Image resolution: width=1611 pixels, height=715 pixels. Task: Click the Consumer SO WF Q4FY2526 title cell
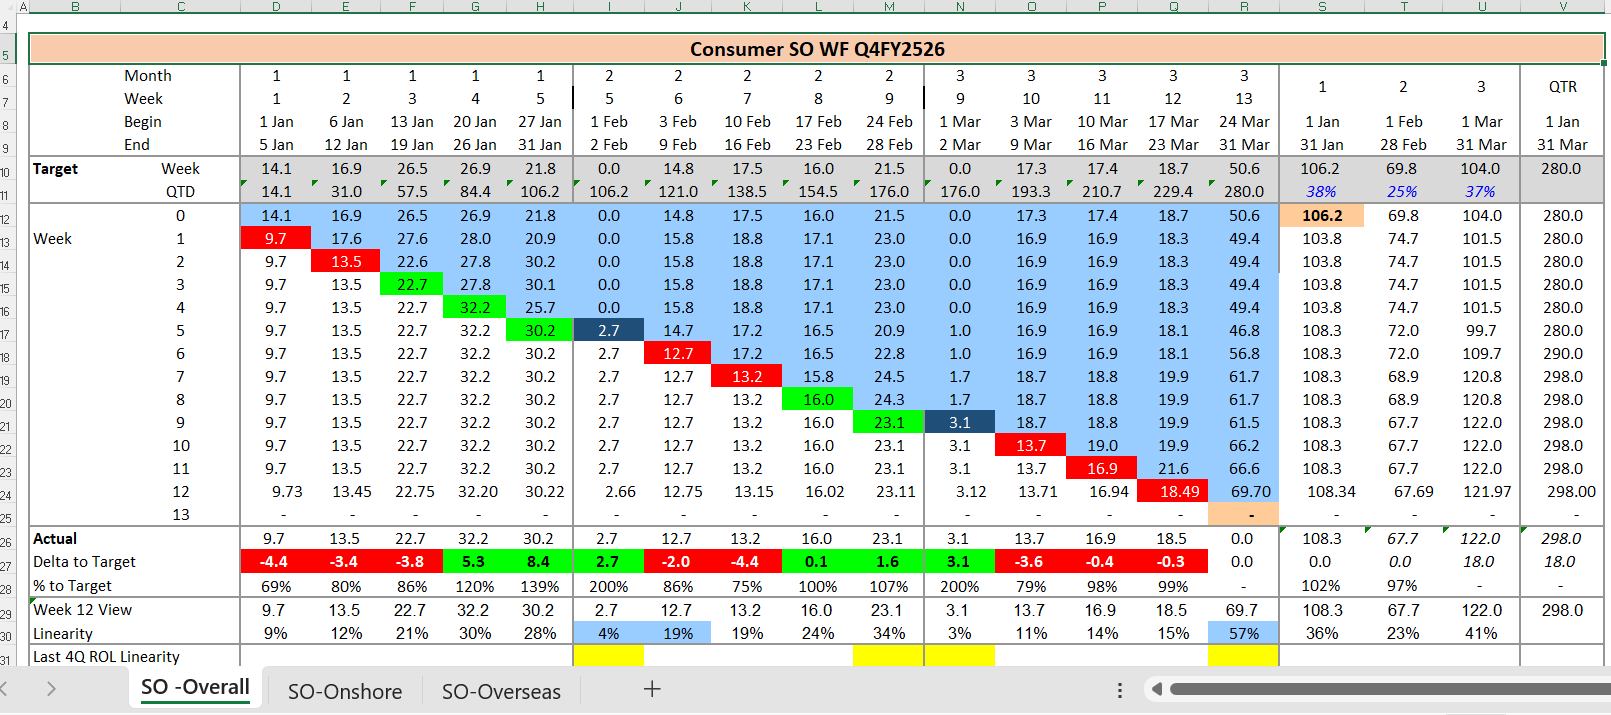click(x=816, y=49)
